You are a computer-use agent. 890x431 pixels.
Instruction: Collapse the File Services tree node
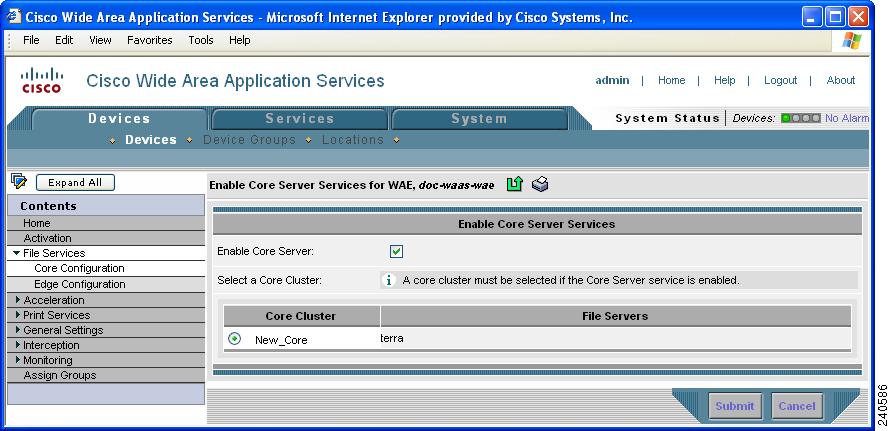(x=16, y=253)
